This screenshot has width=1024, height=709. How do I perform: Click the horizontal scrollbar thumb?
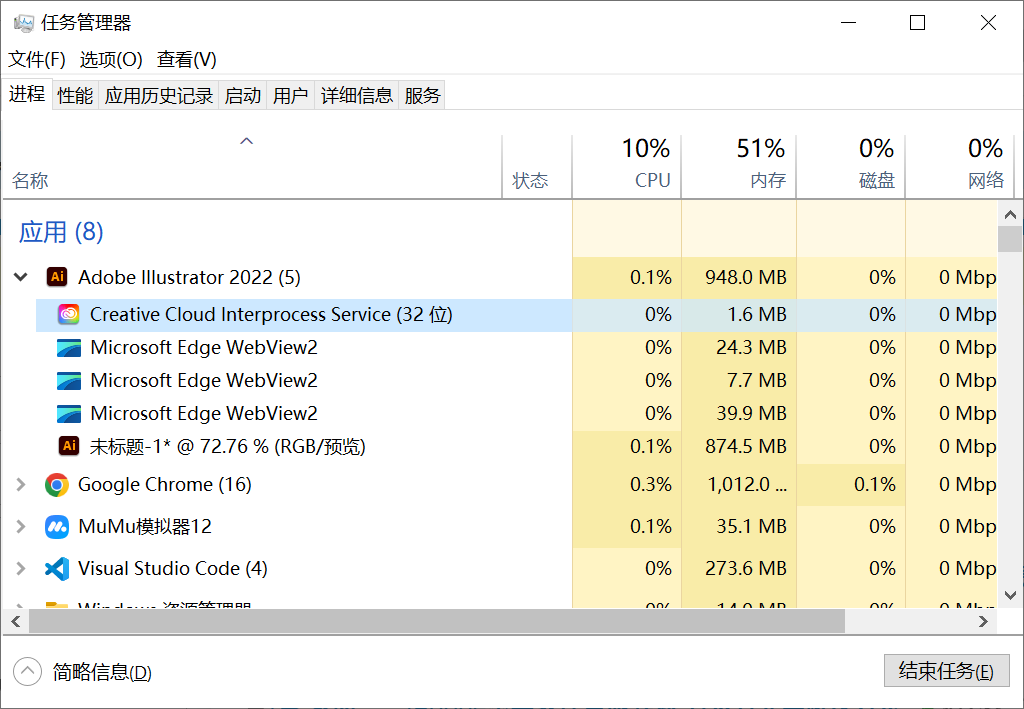[x=437, y=622]
